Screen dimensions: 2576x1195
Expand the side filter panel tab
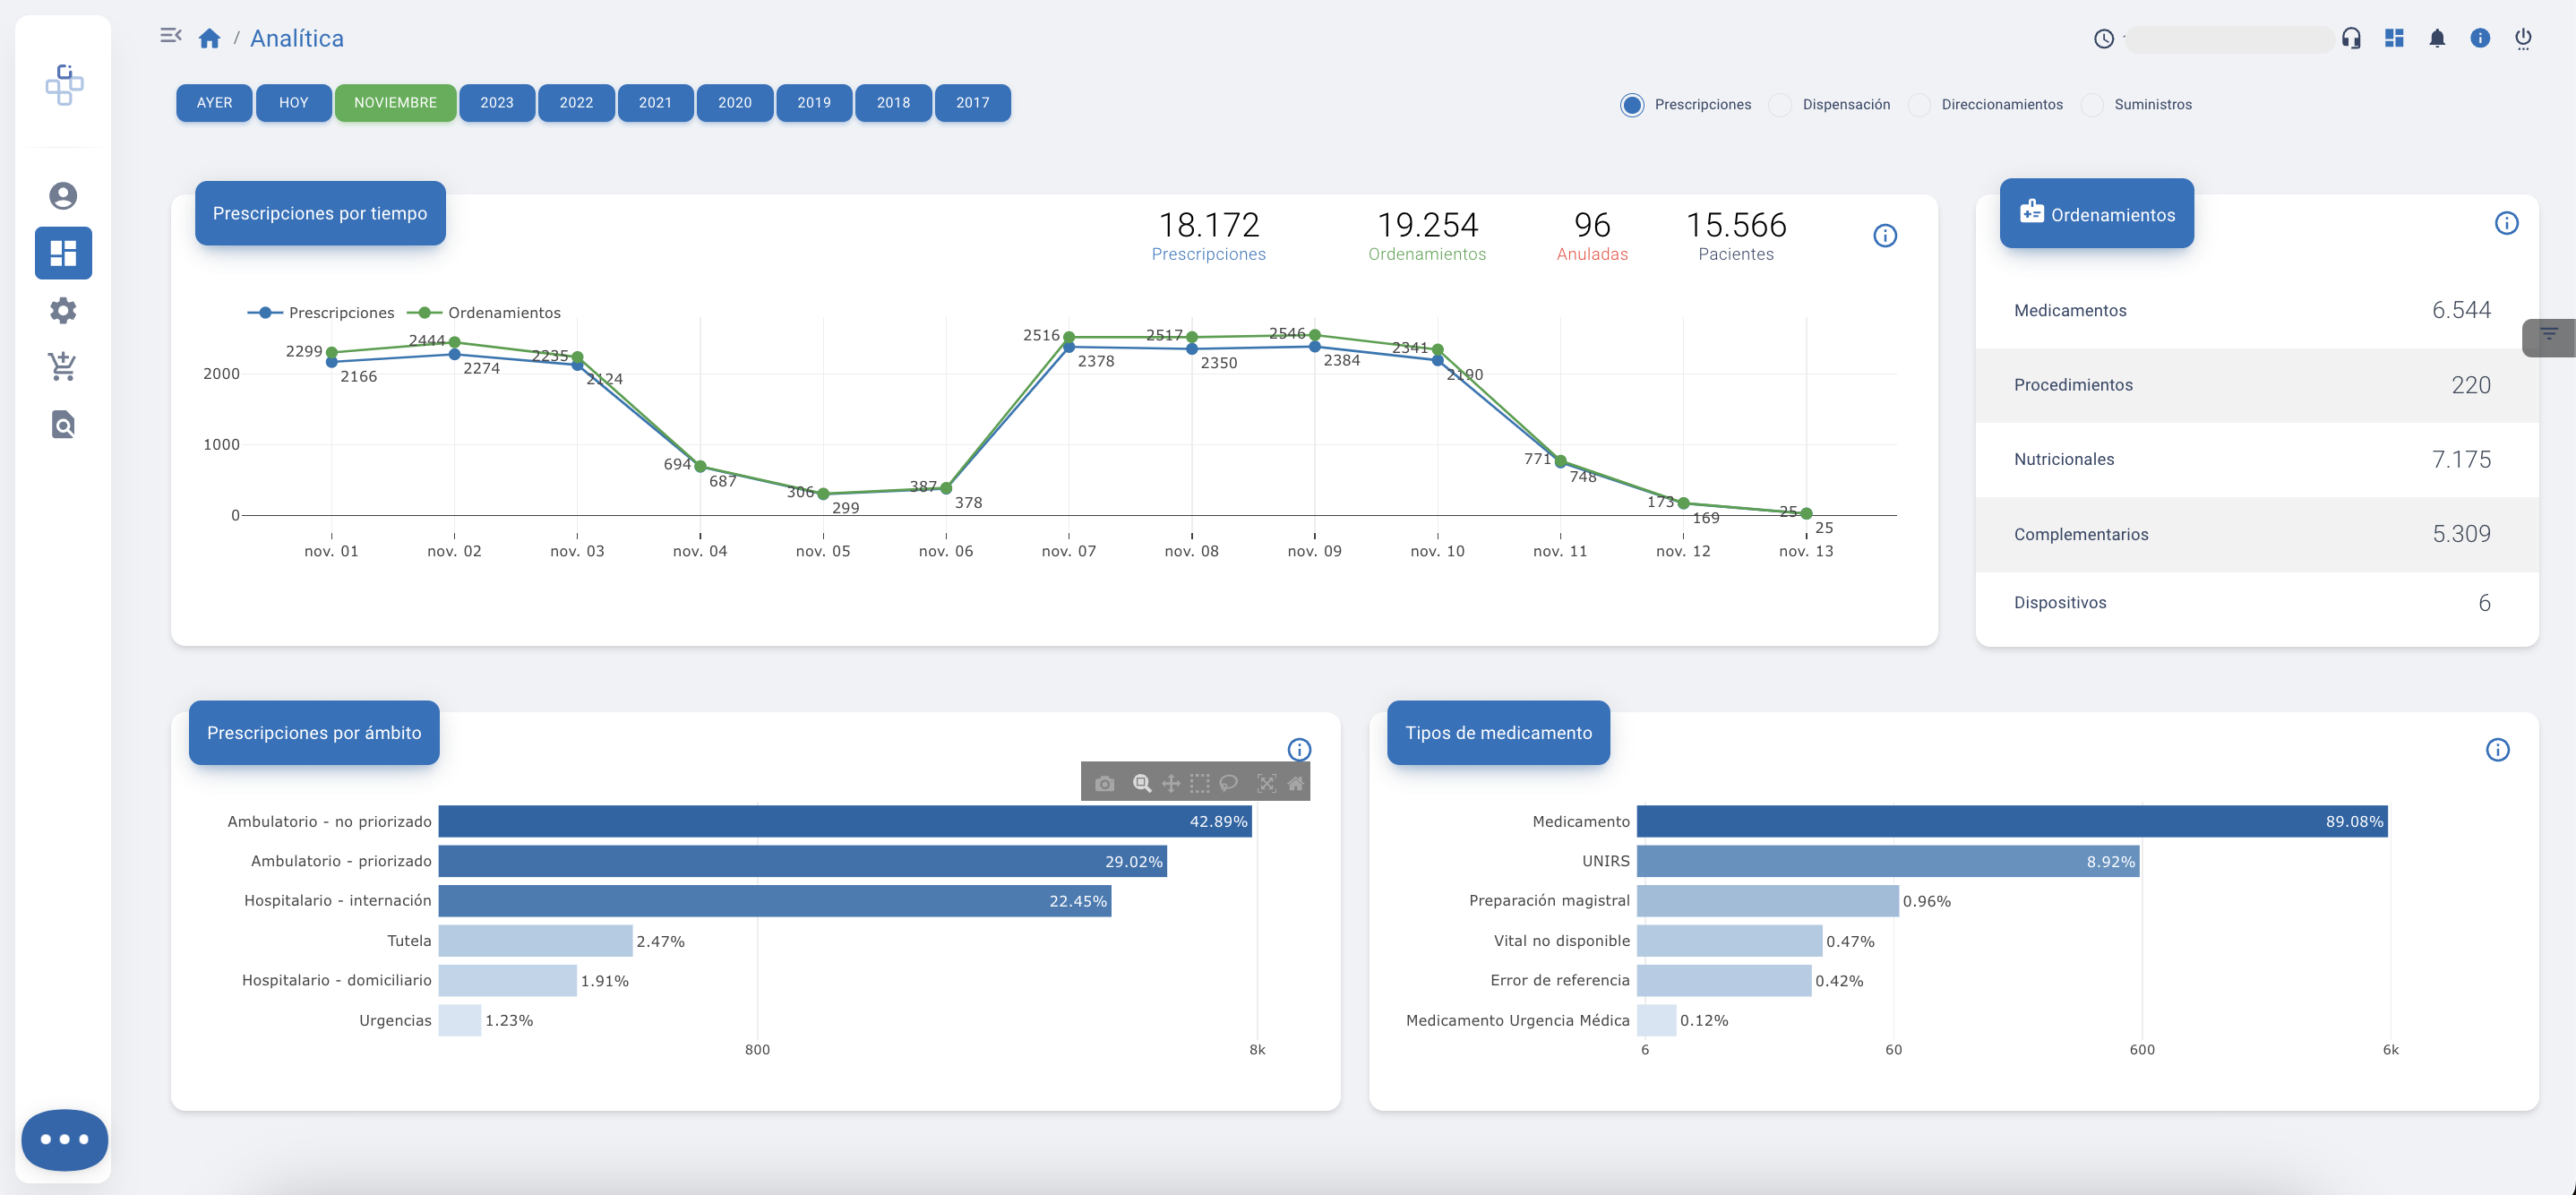pos(2549,337)
